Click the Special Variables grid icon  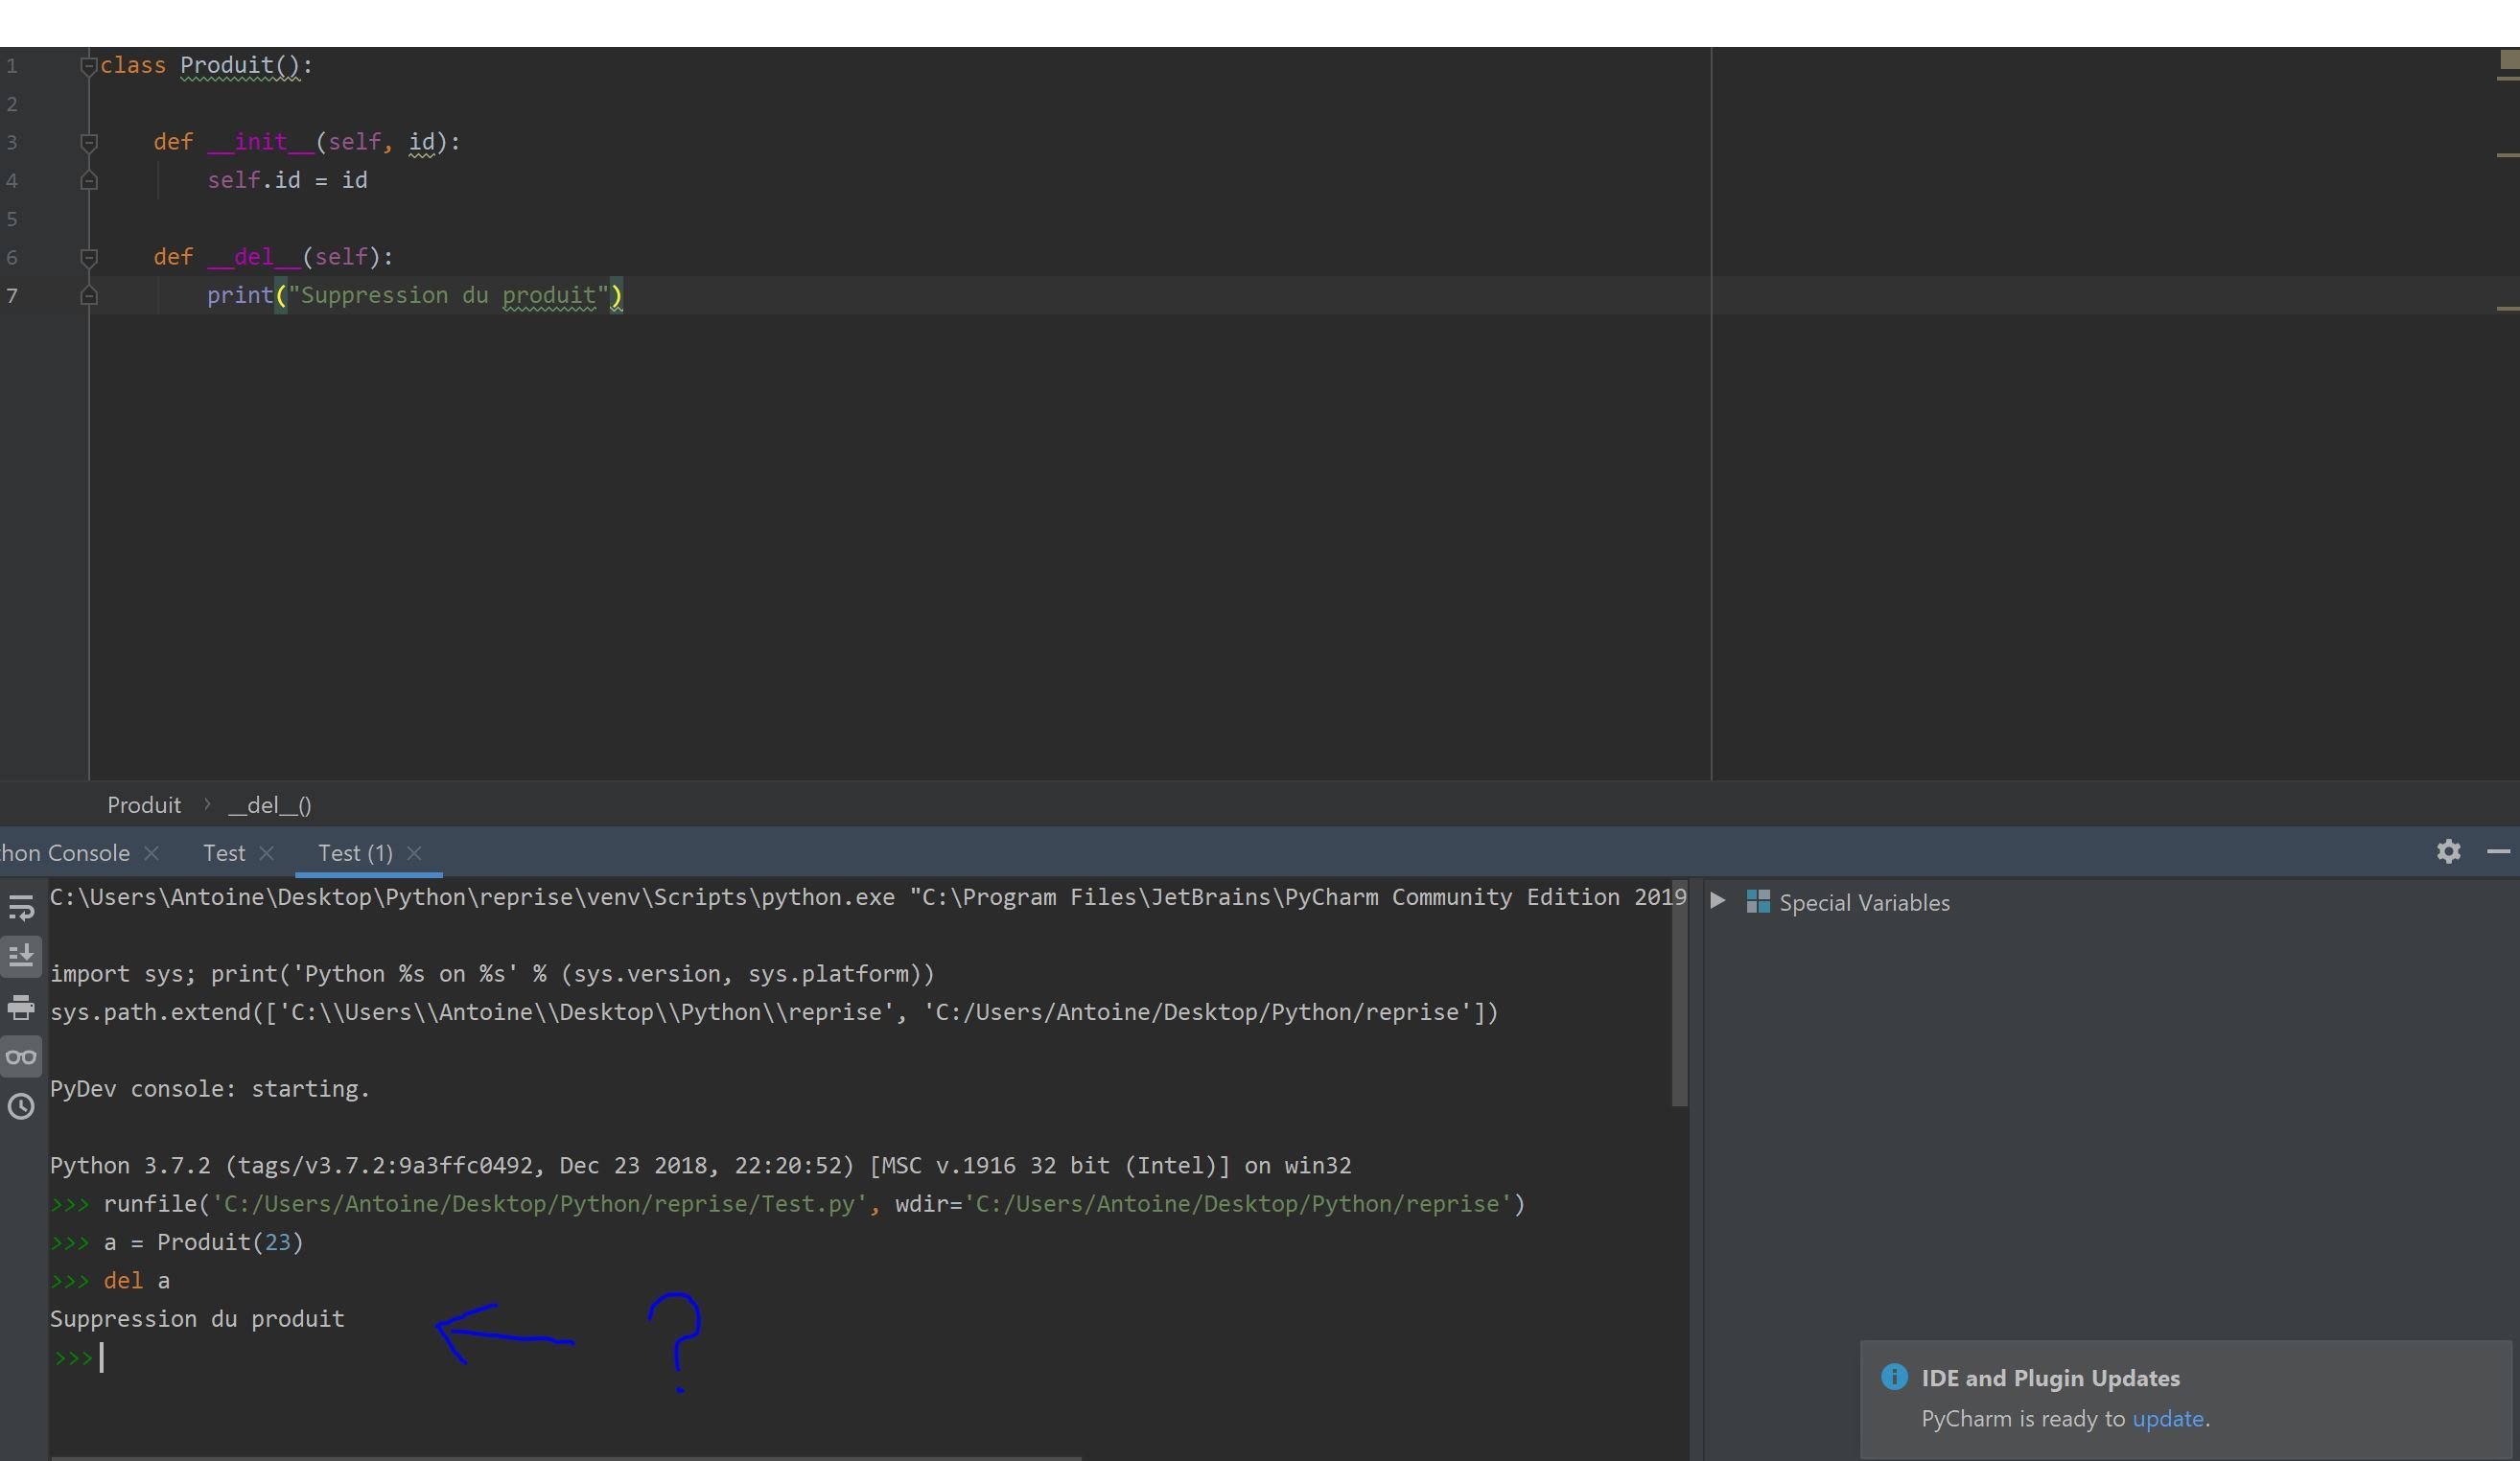click(1758, 902)
